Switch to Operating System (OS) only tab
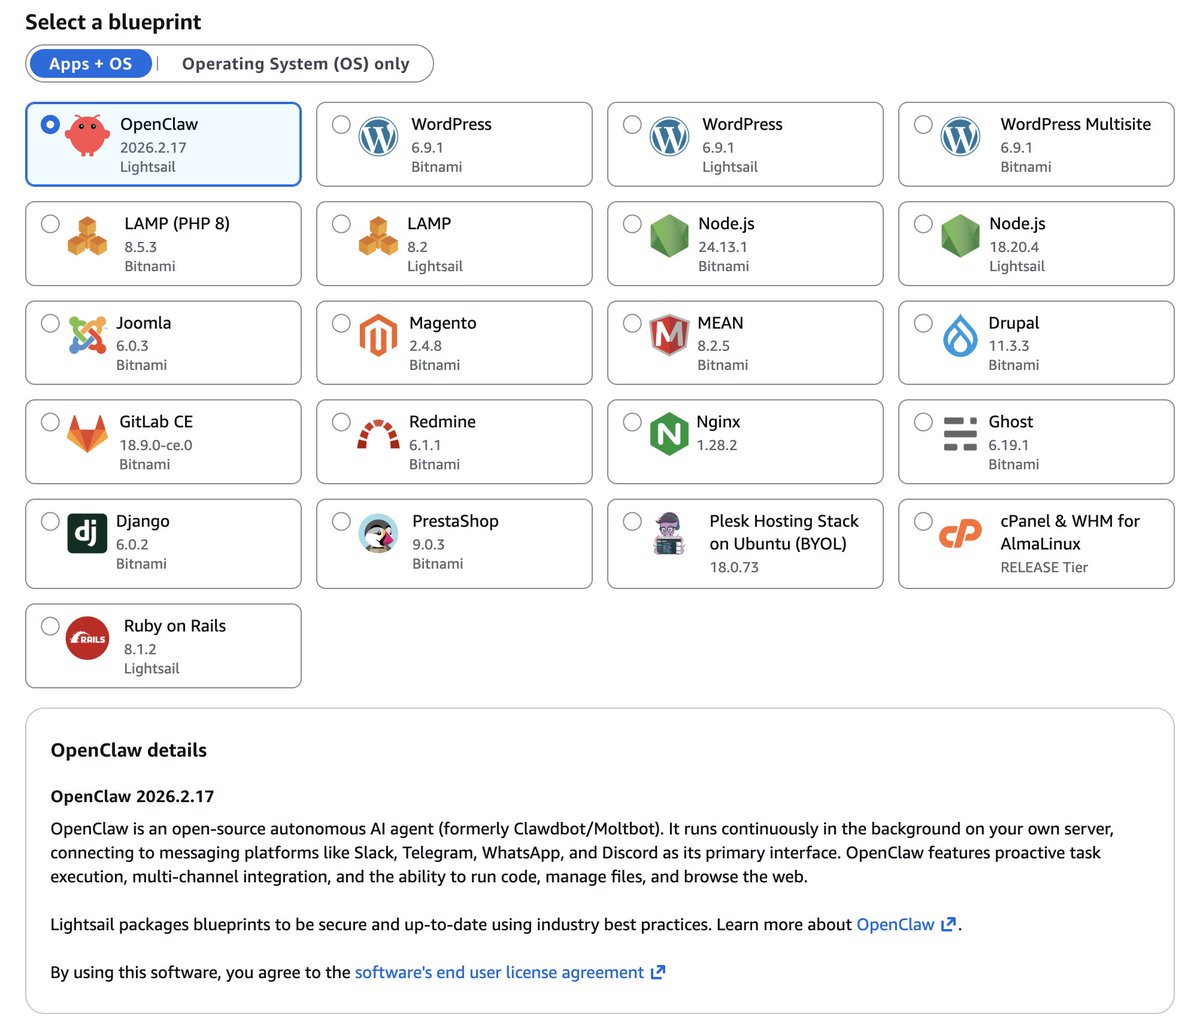 tap(296, 63)
